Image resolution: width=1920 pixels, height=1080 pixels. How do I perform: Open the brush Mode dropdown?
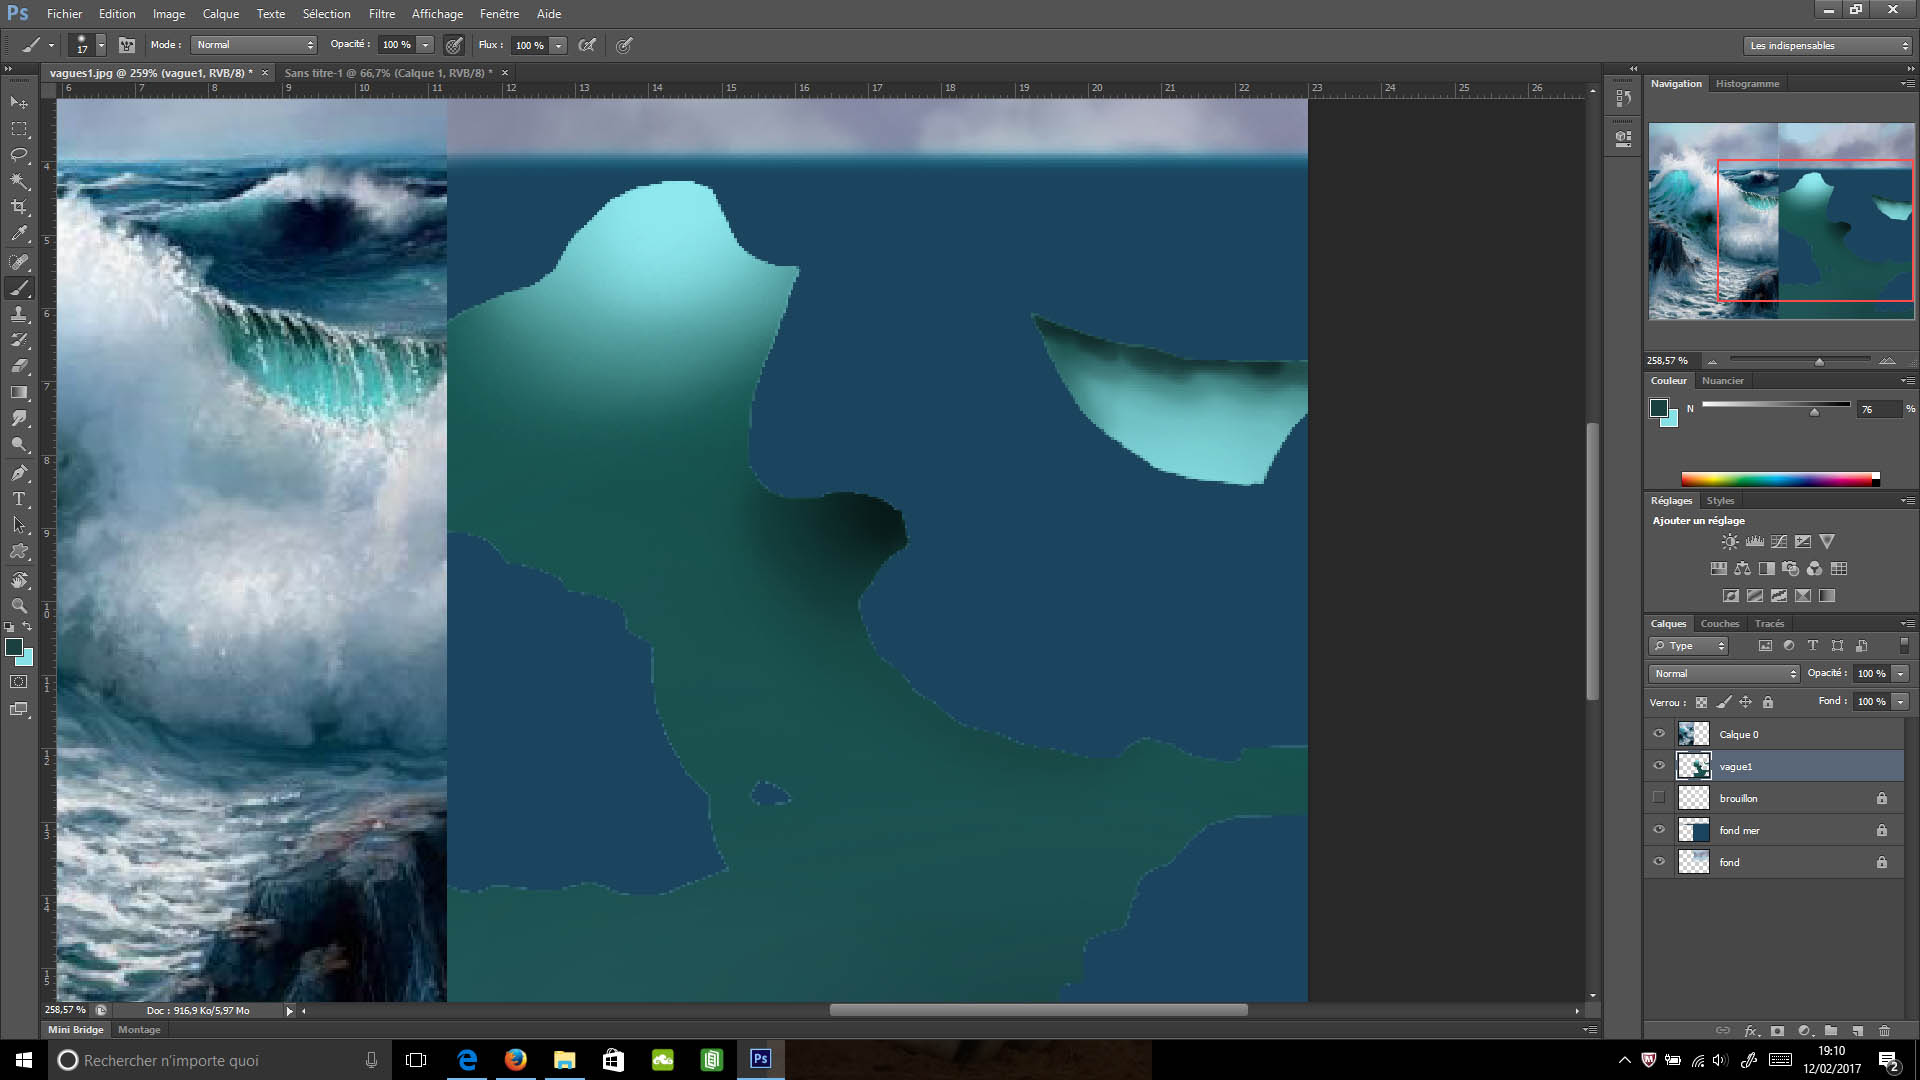[254, 45]
